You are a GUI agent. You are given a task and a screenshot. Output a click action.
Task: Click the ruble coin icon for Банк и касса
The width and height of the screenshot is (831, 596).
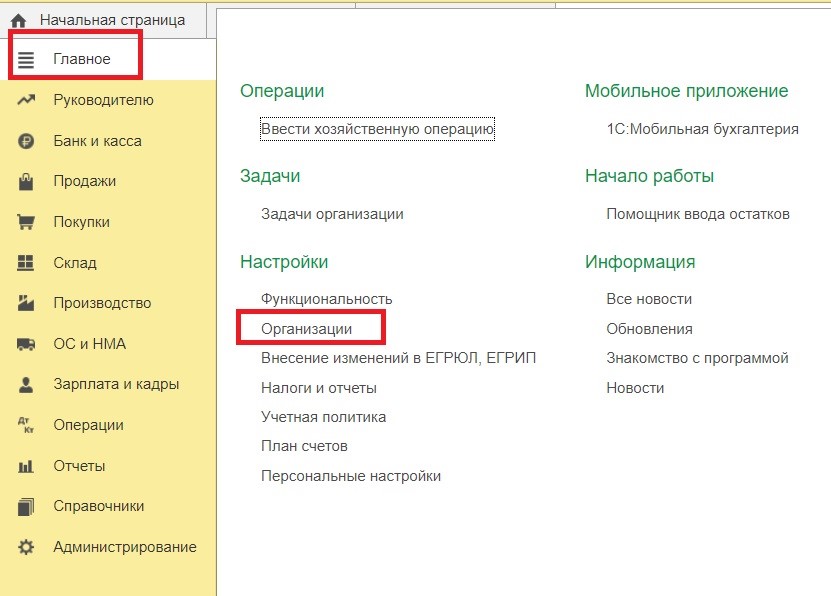(x=26, y=141)
